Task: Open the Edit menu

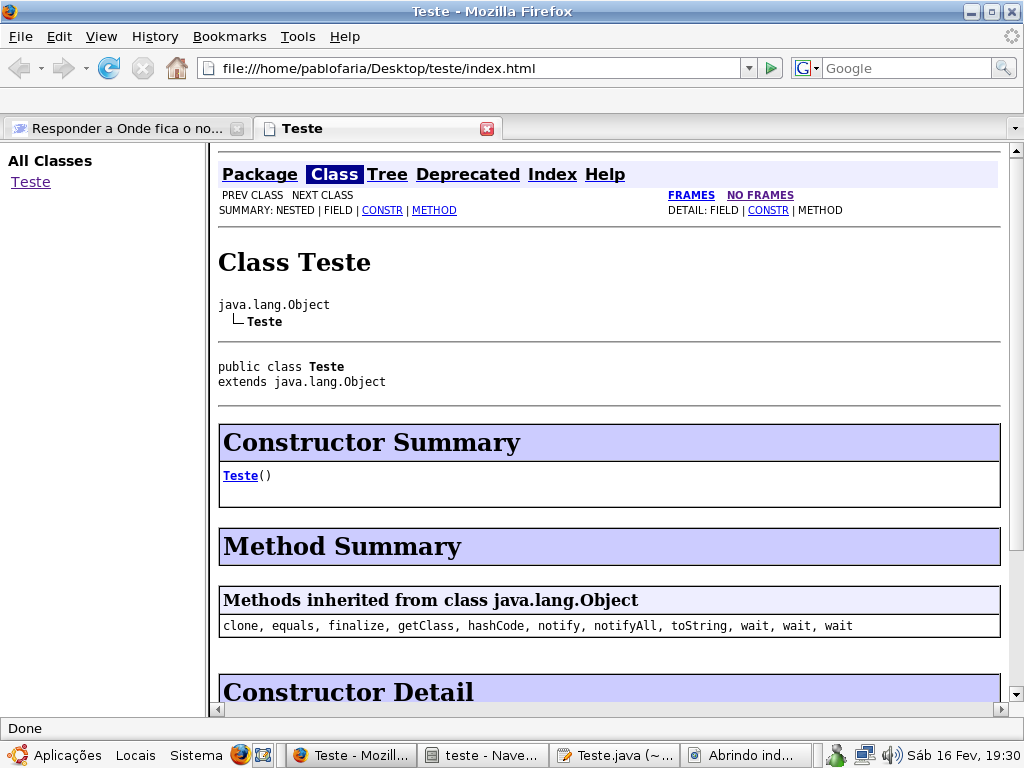Action: point(59,37)
